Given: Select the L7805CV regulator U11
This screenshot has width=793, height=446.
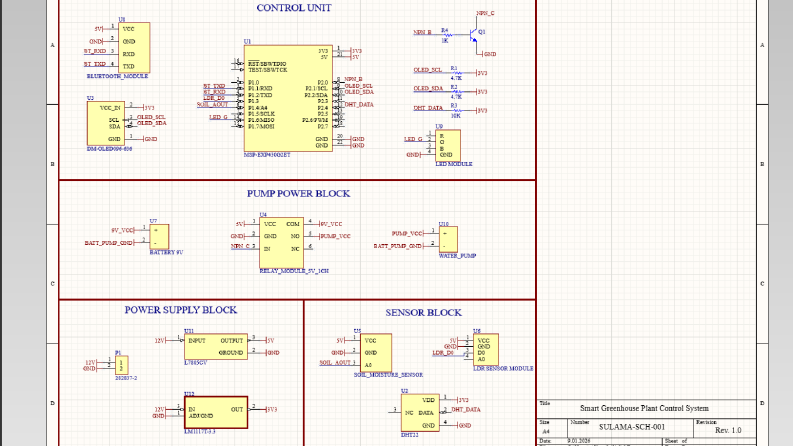Looking at the screenshot, I should click(216, 346).
